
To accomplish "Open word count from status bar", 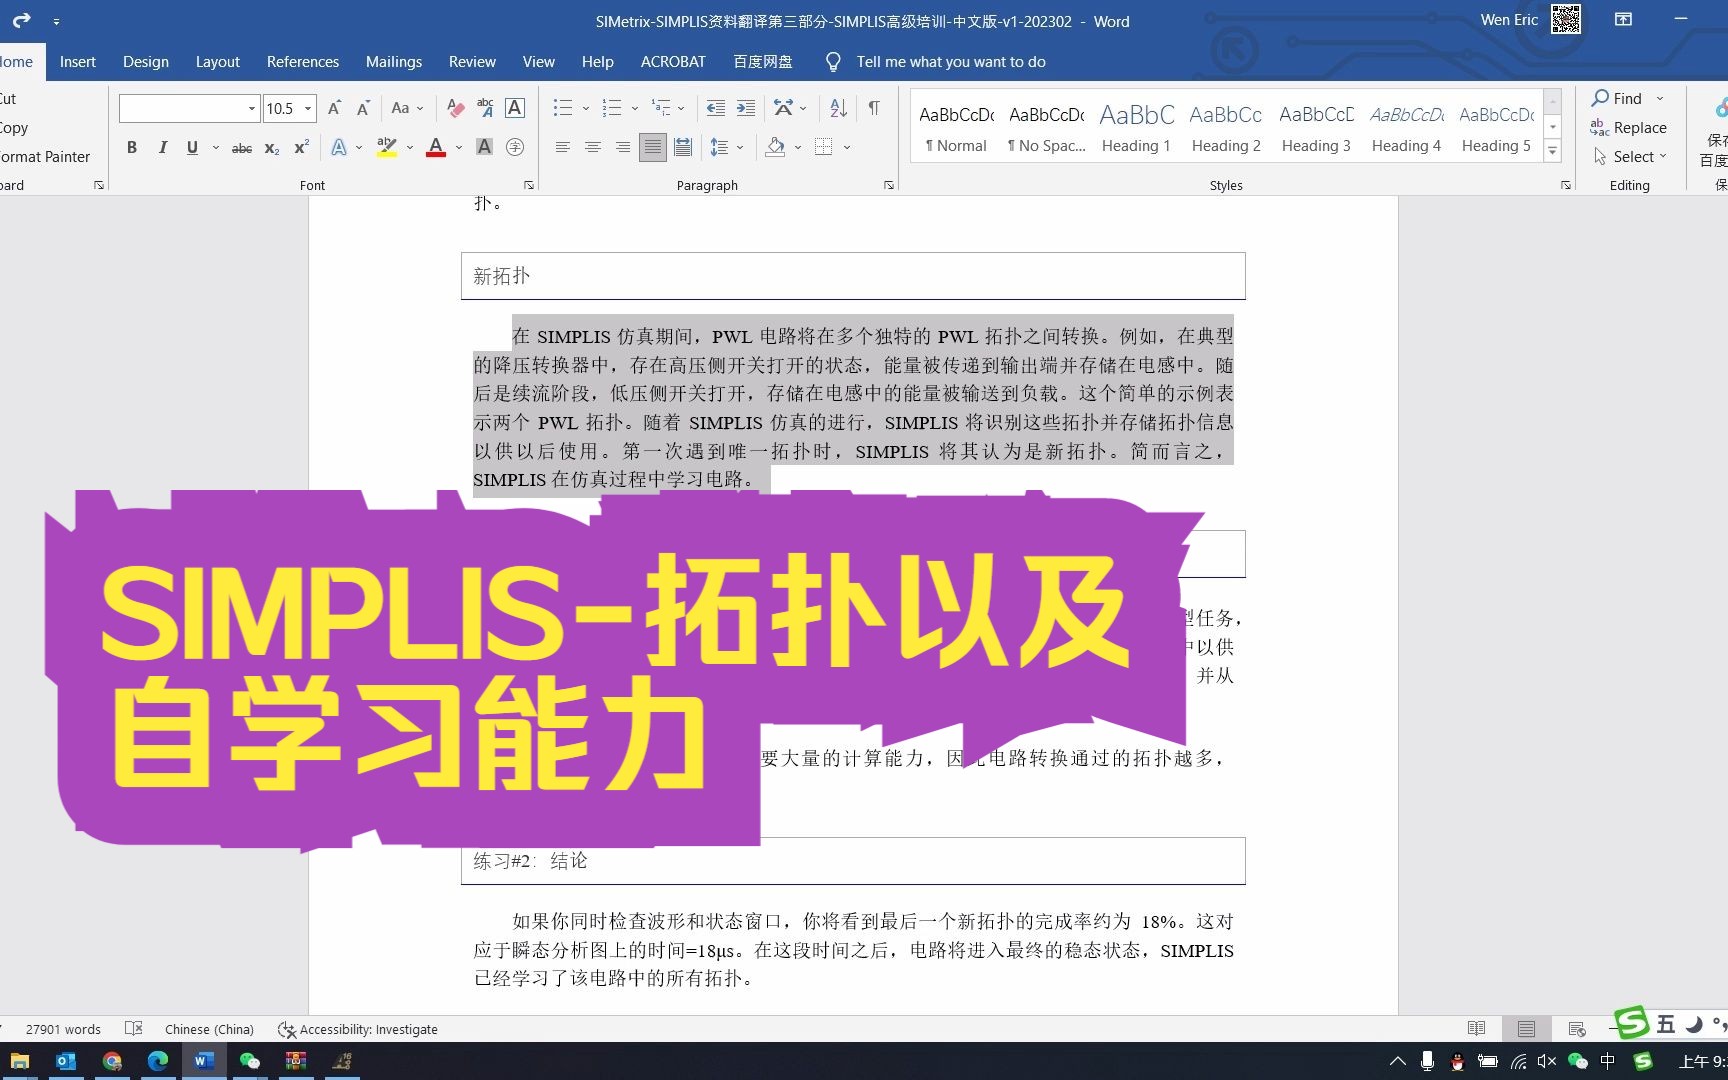I will pyautogui.click(x=62, y=1029).
